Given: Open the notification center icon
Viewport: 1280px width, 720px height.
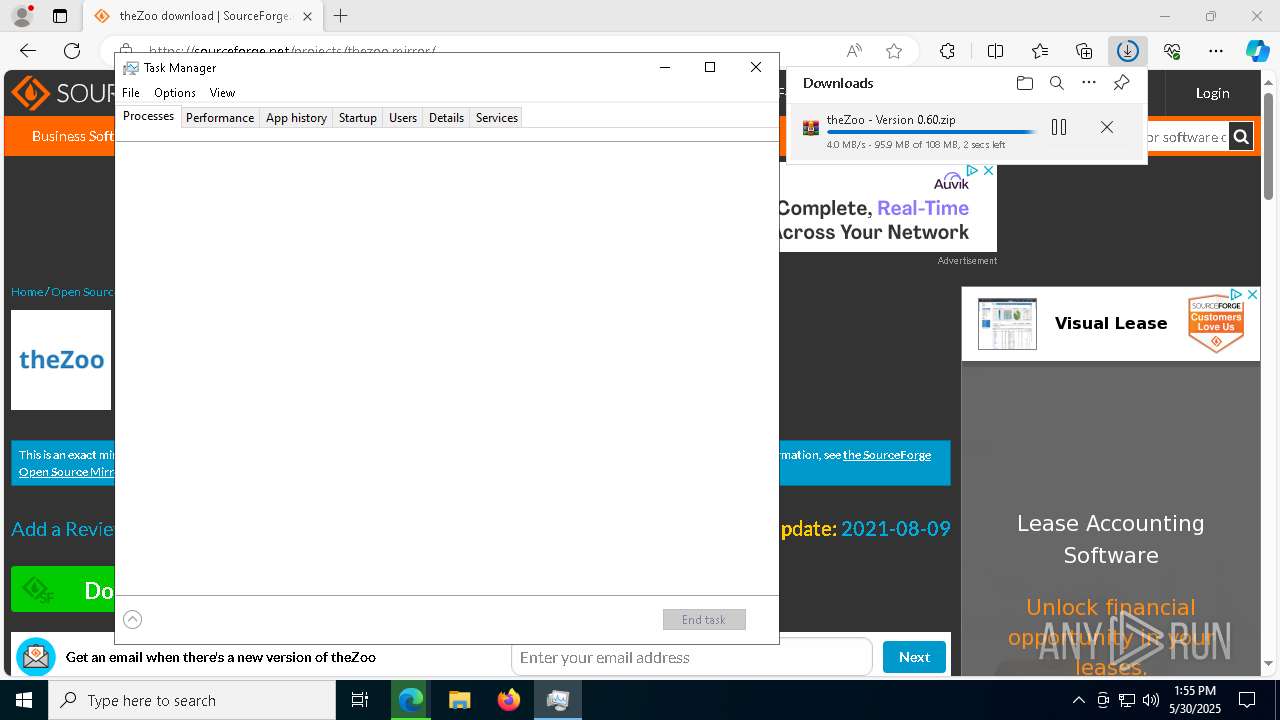Looking at the screenshot, I should 1247,700.
